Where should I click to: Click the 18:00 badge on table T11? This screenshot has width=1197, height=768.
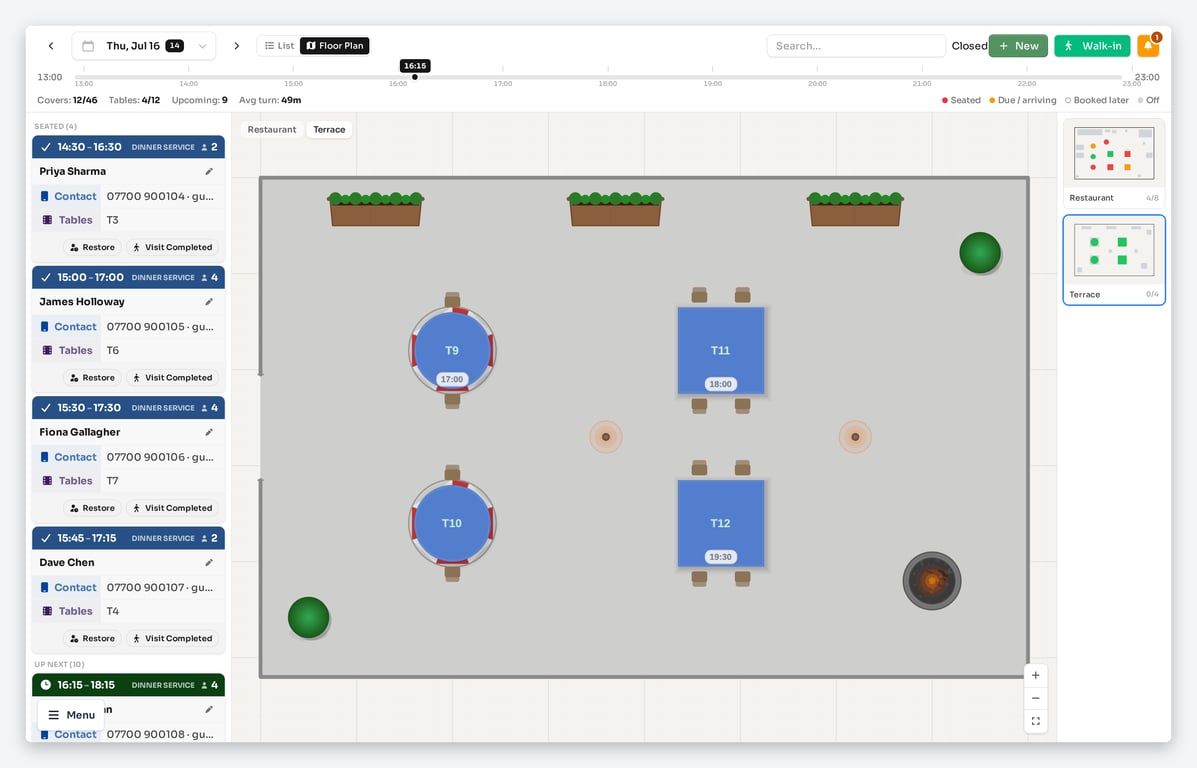point(721,384)
